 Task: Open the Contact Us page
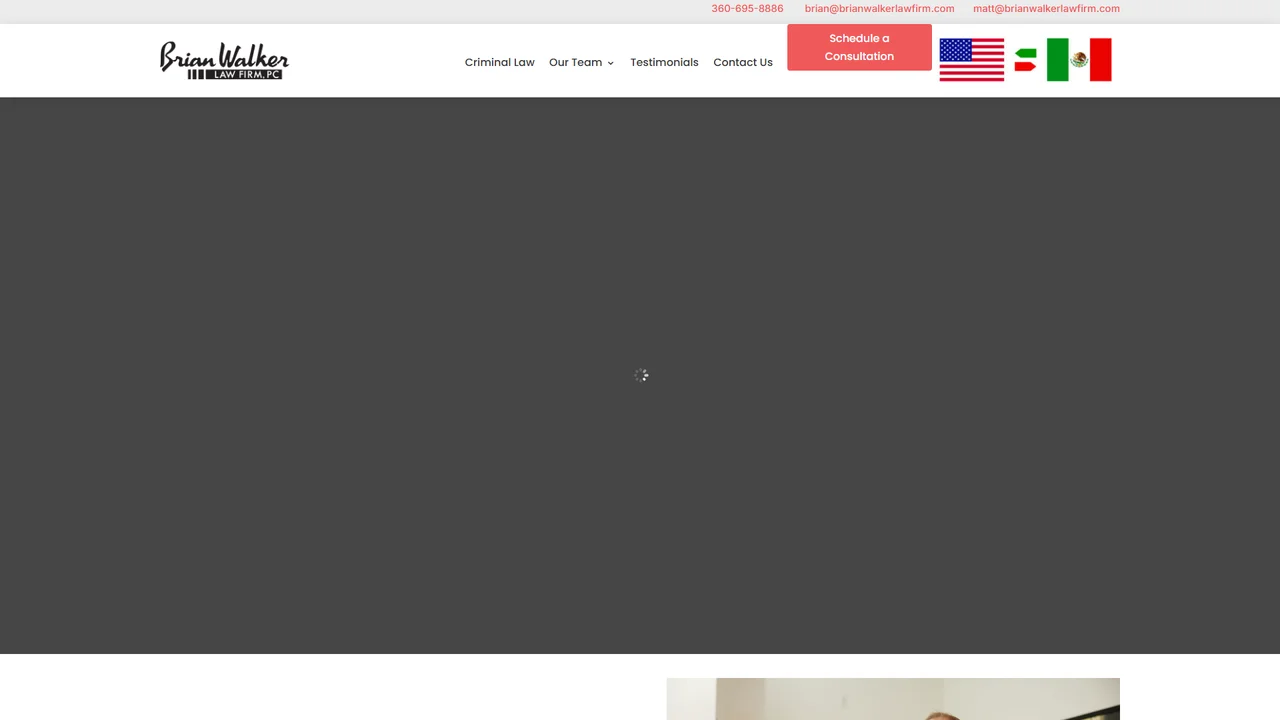(x=743, y=62)
